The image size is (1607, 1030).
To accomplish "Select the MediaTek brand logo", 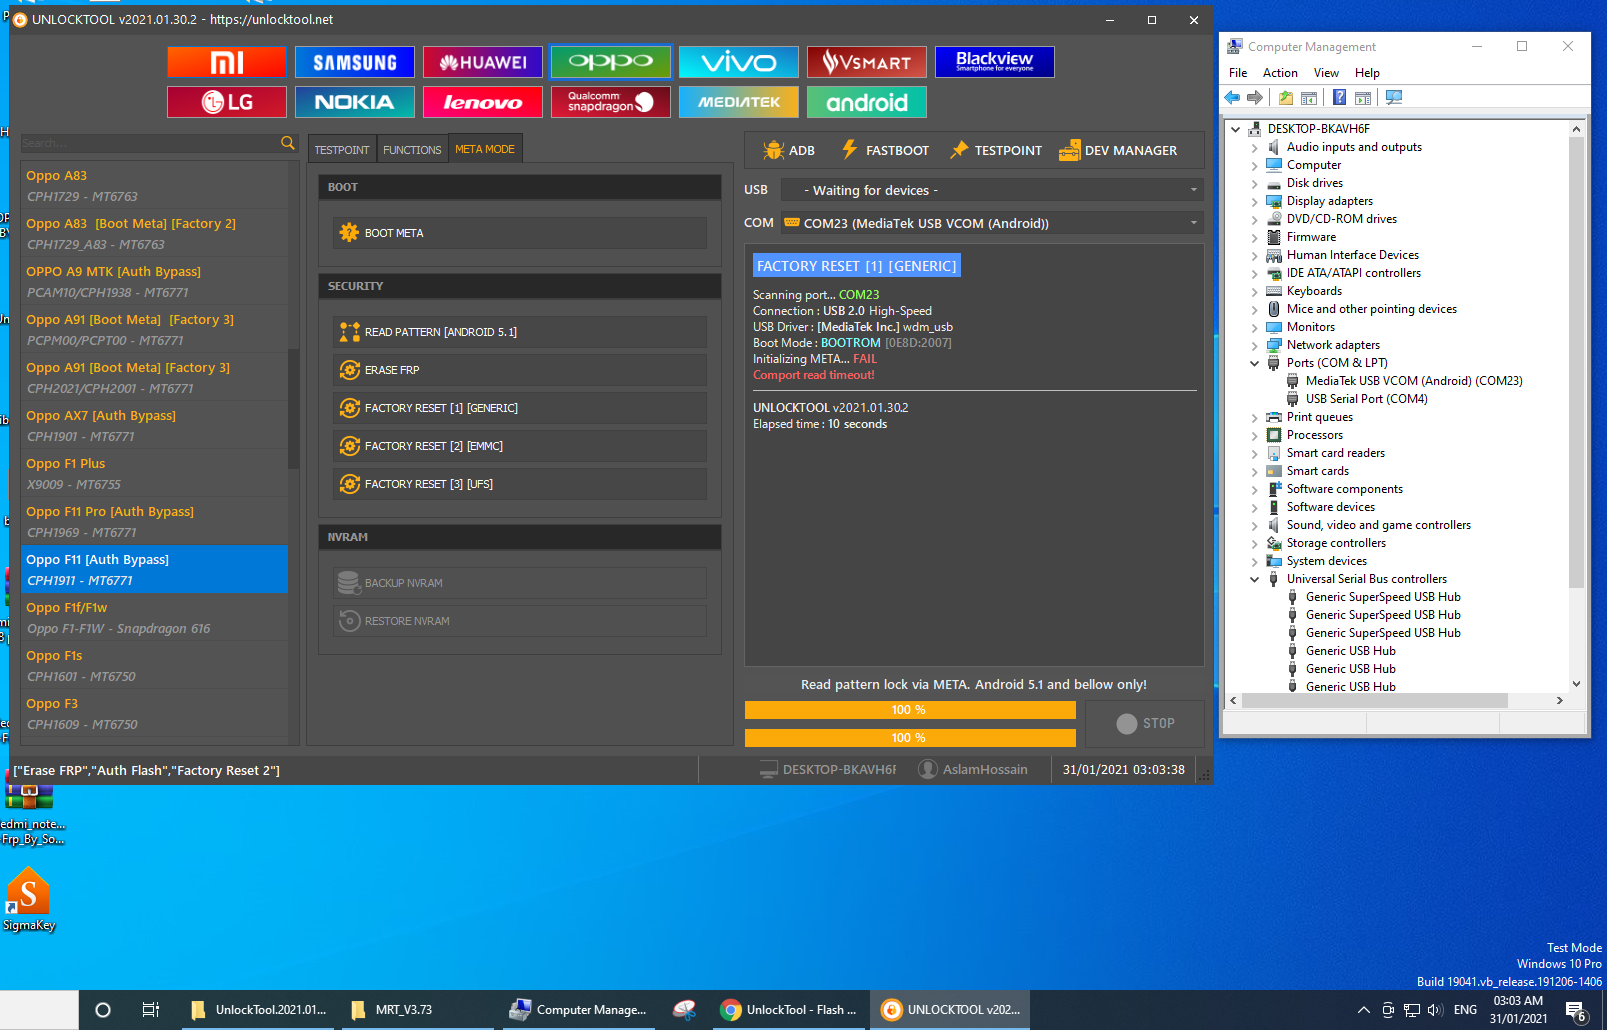I will point(739,102).
